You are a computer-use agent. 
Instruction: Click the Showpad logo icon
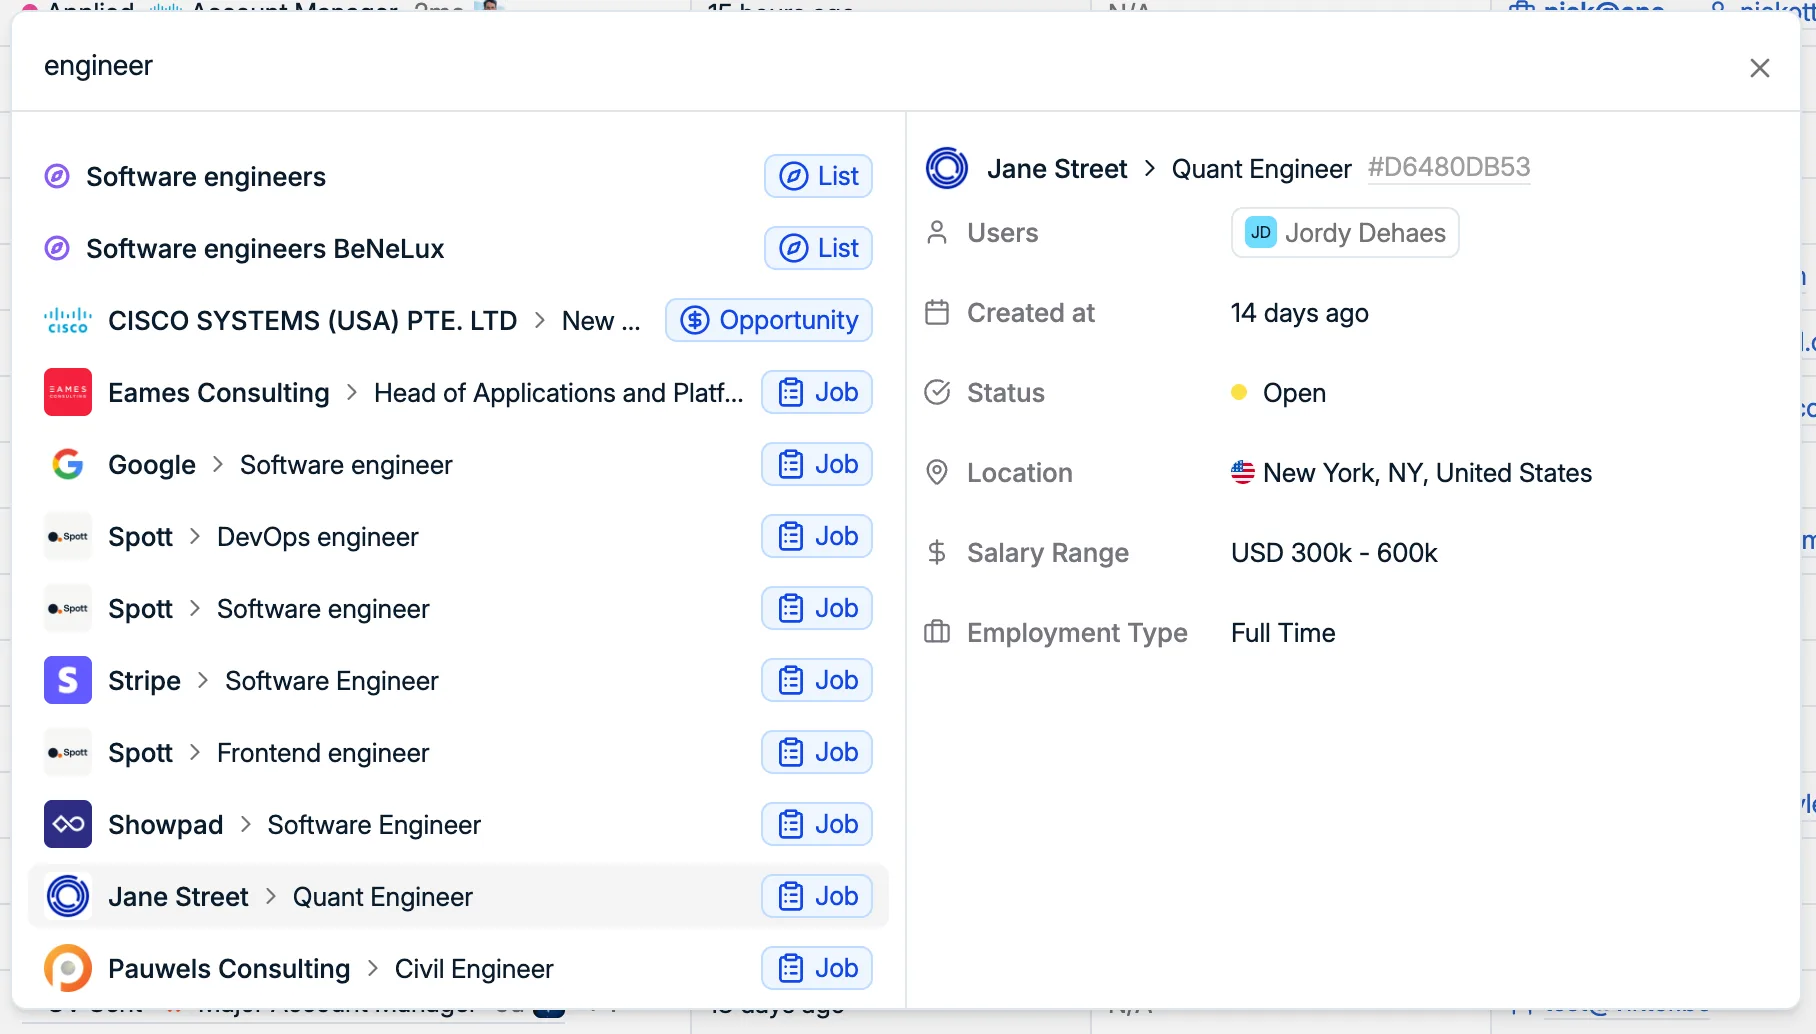click(x=68, y=824)
